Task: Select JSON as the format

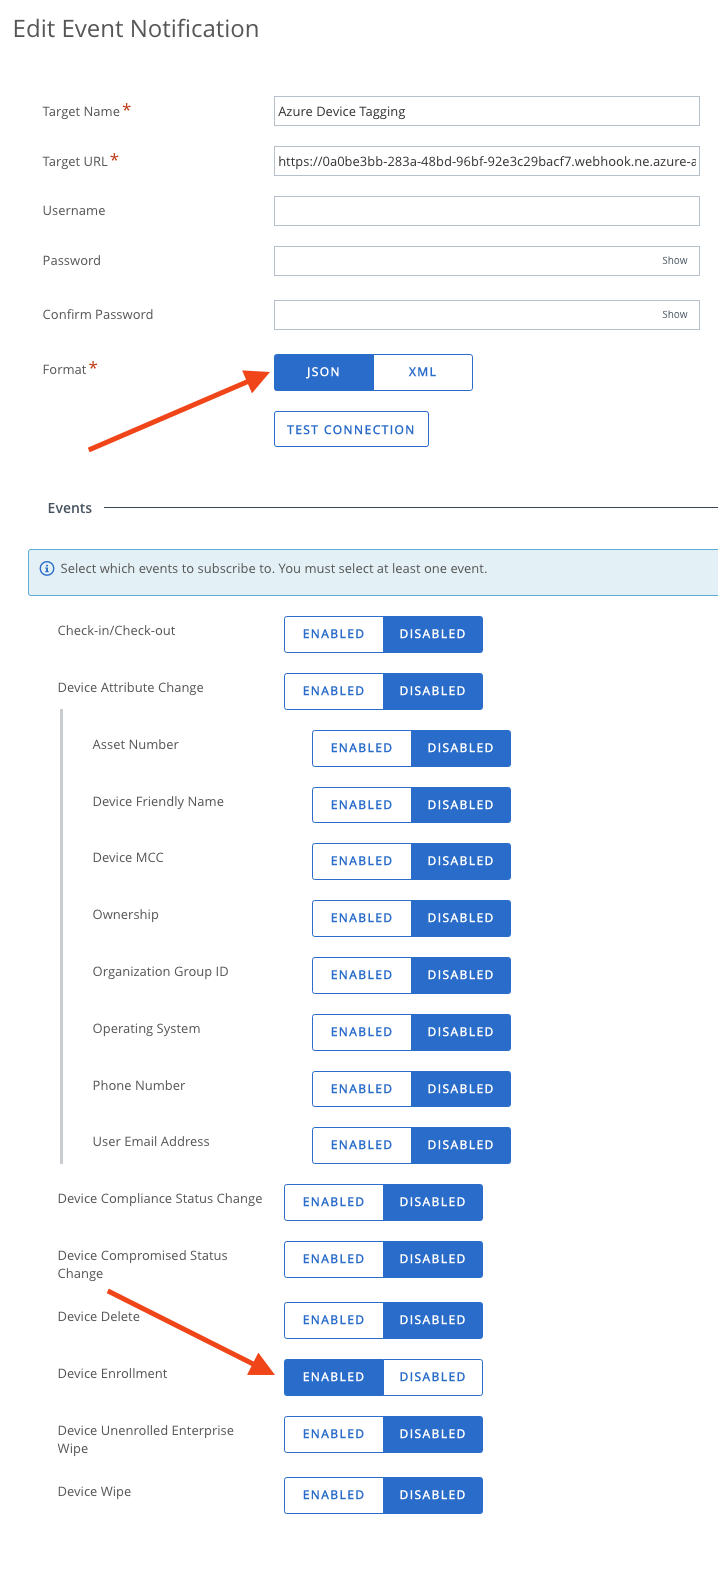Action: pos(323,372)
